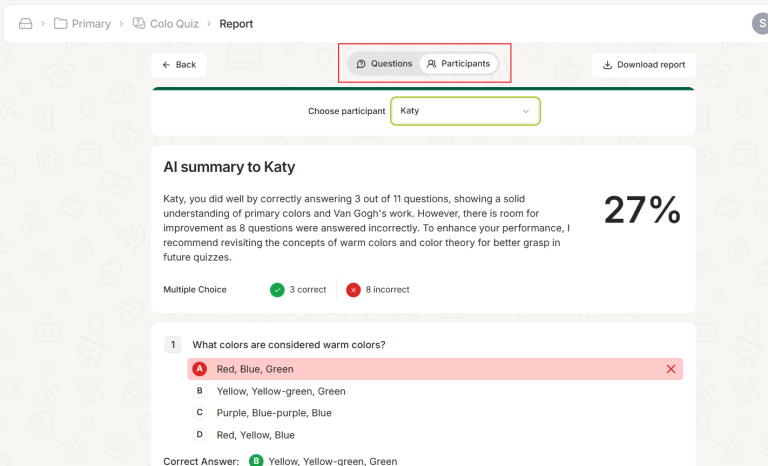Select option D Red, Yellow, Blue
The image size is (768, 466).
click(255, 435)
